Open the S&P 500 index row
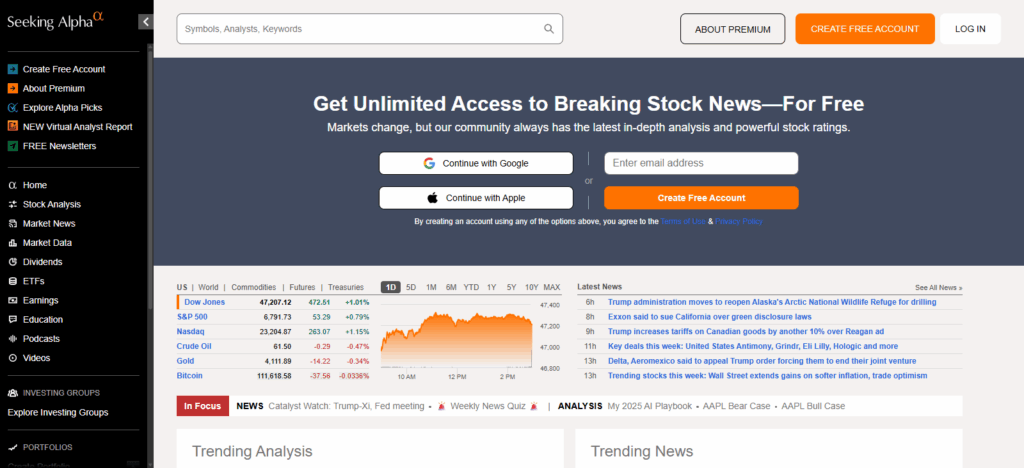1024x468 pixels. 273,317
